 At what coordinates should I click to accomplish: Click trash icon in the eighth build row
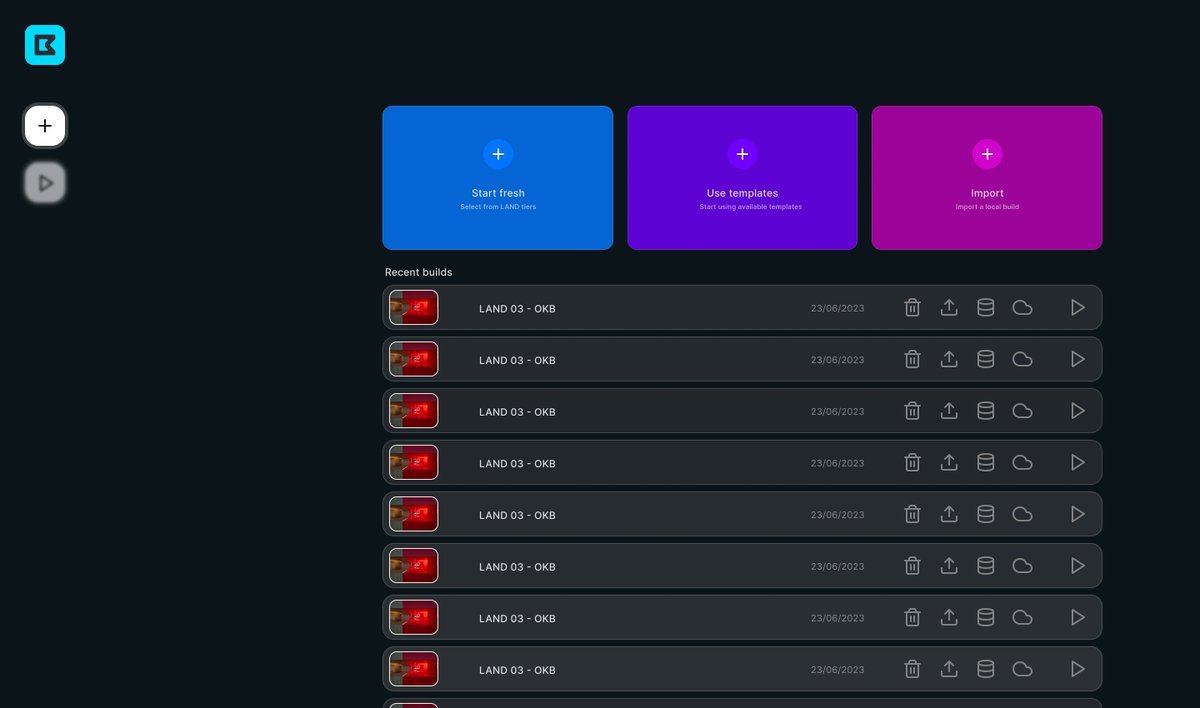click(912, 669)
